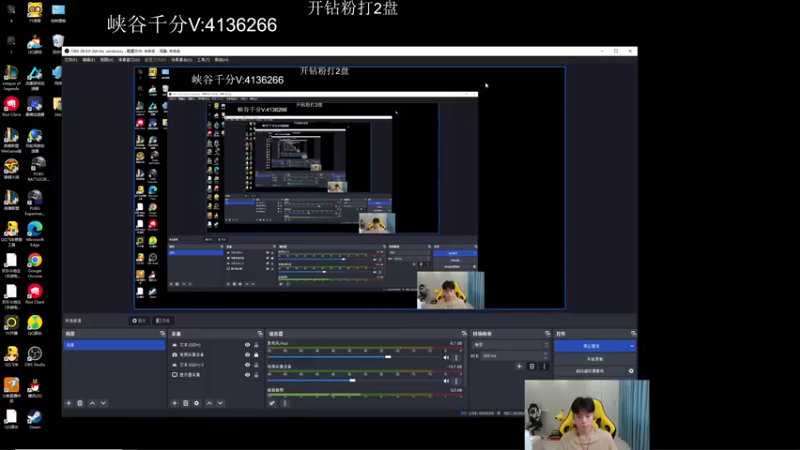Open dropdown arrow on the blue 停止推流 button
This screenshot has width=800, height=450.
click(632, 346)
